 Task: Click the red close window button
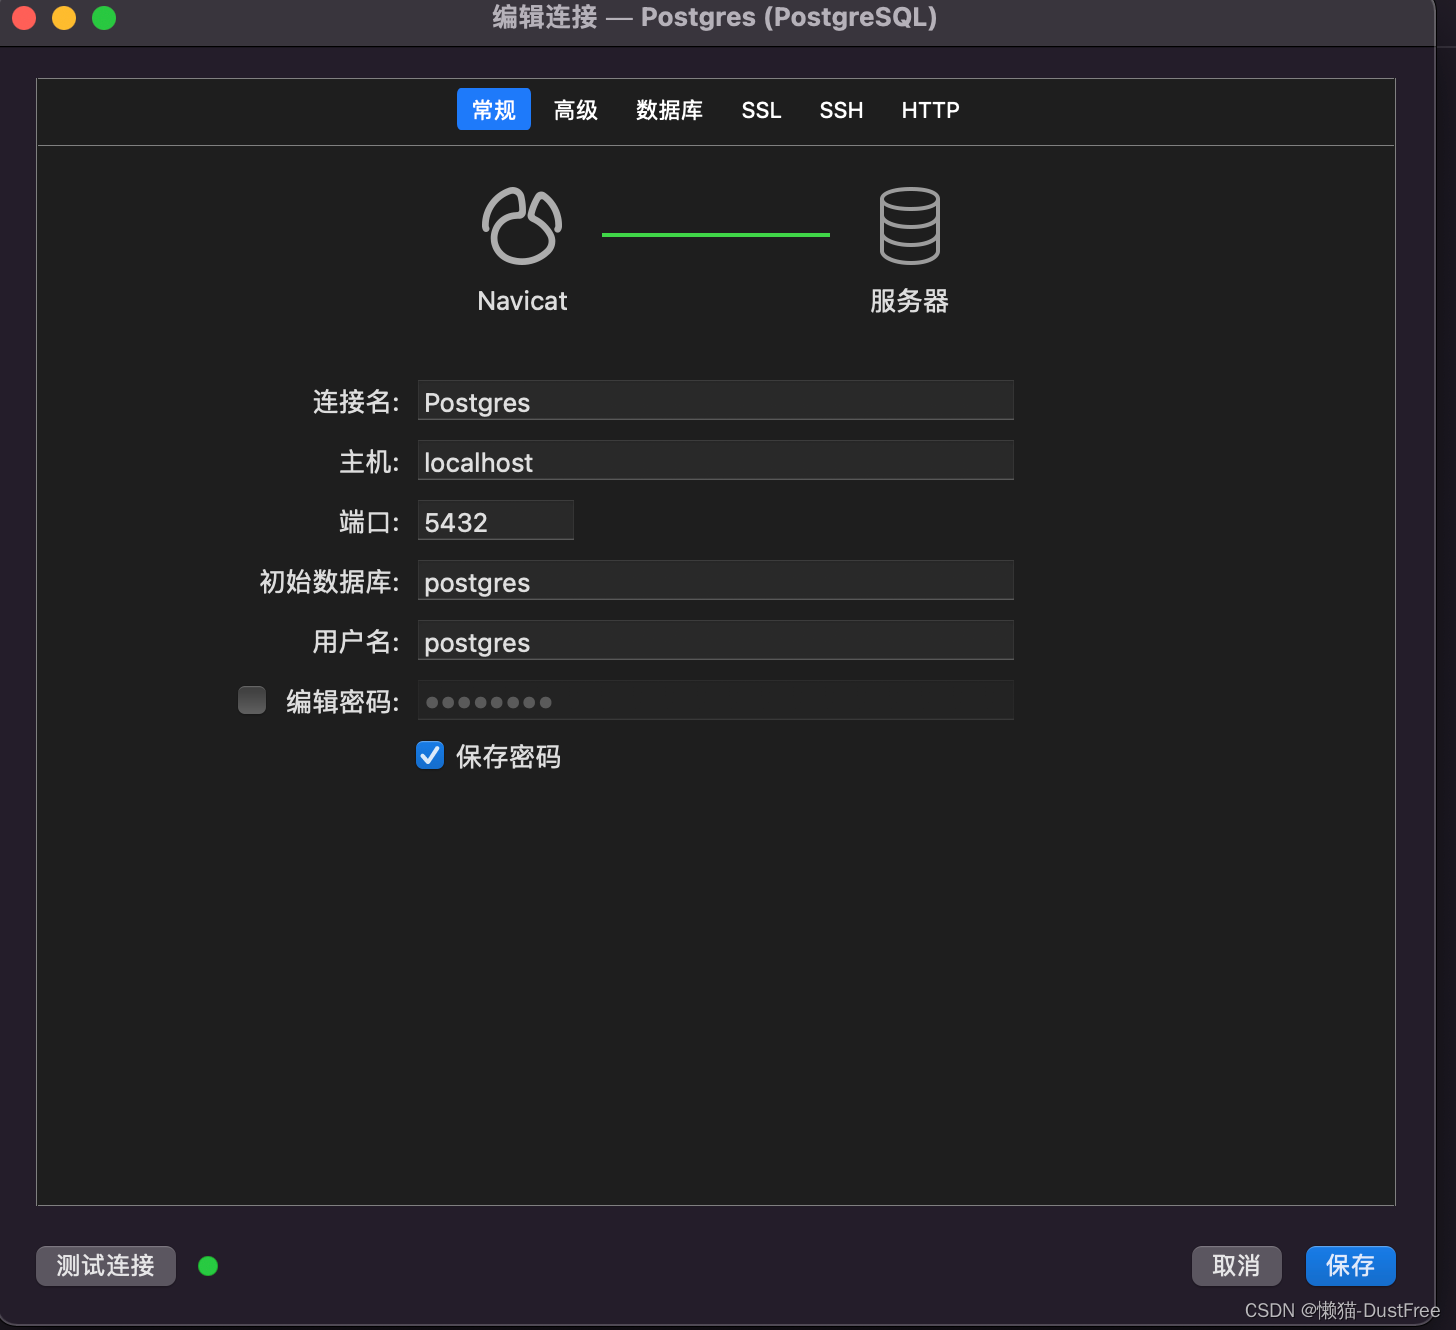24,18
